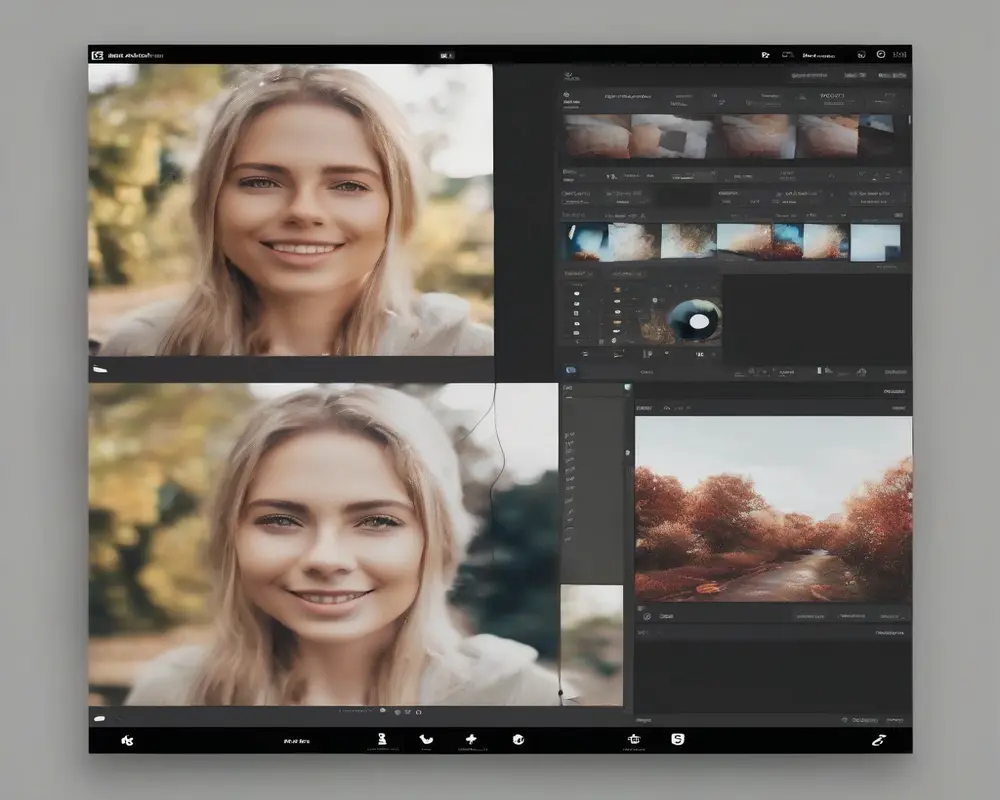The height and width of the screenshot is (800, 1000).
Task: Click the plus-shaped icon in the bottom toolbar
Action: 471,739
